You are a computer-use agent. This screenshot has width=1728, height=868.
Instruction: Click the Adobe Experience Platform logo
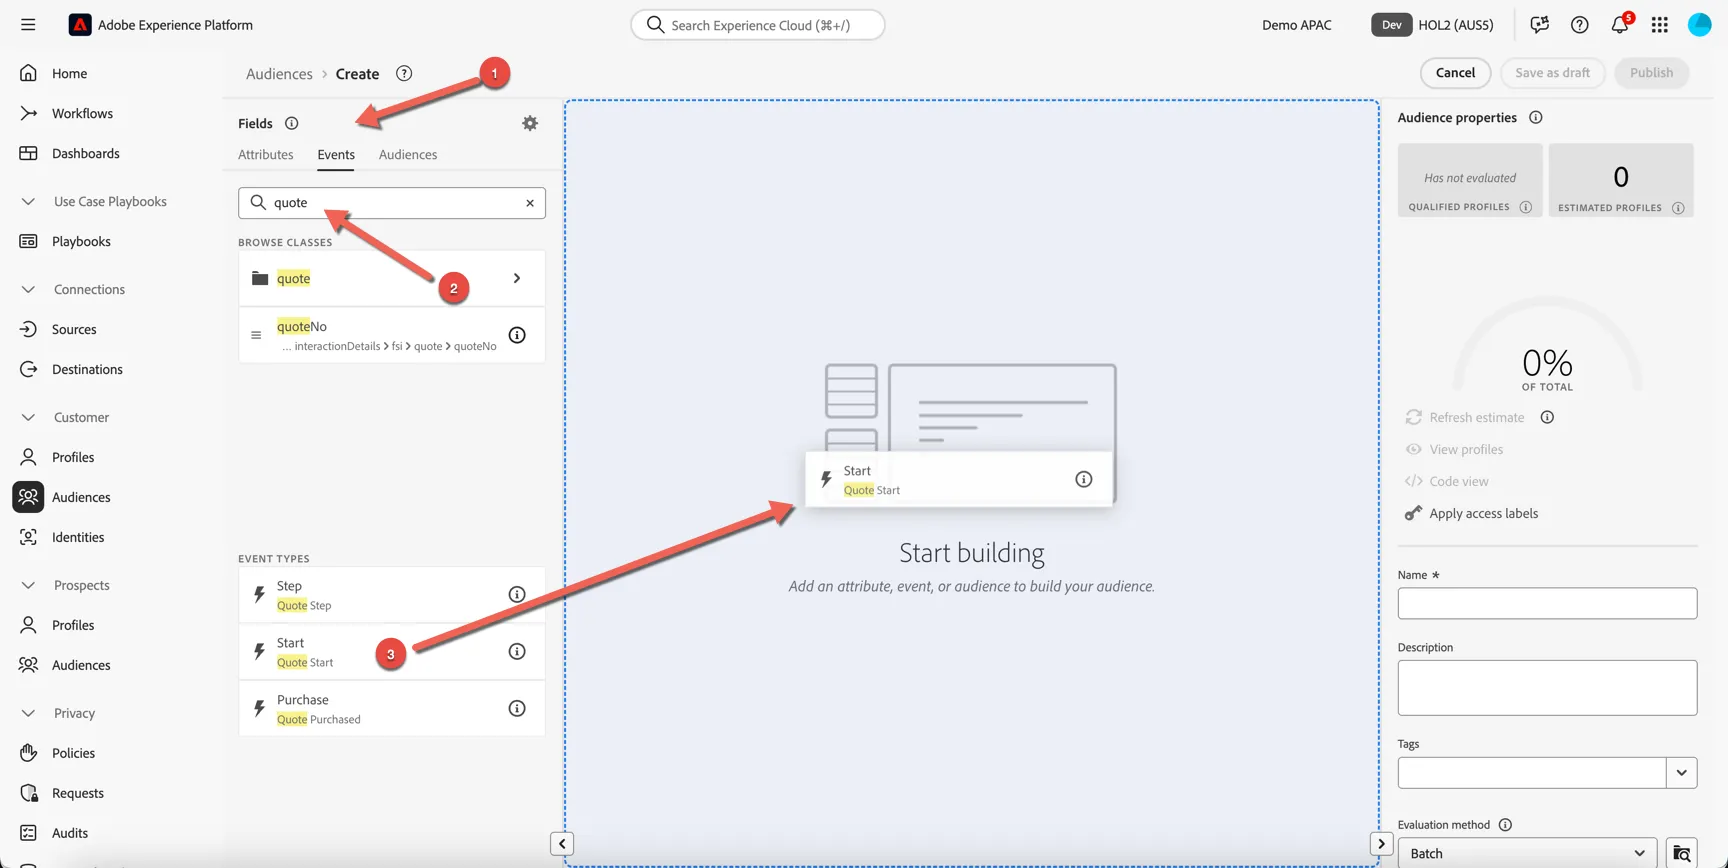click(80, 25)
